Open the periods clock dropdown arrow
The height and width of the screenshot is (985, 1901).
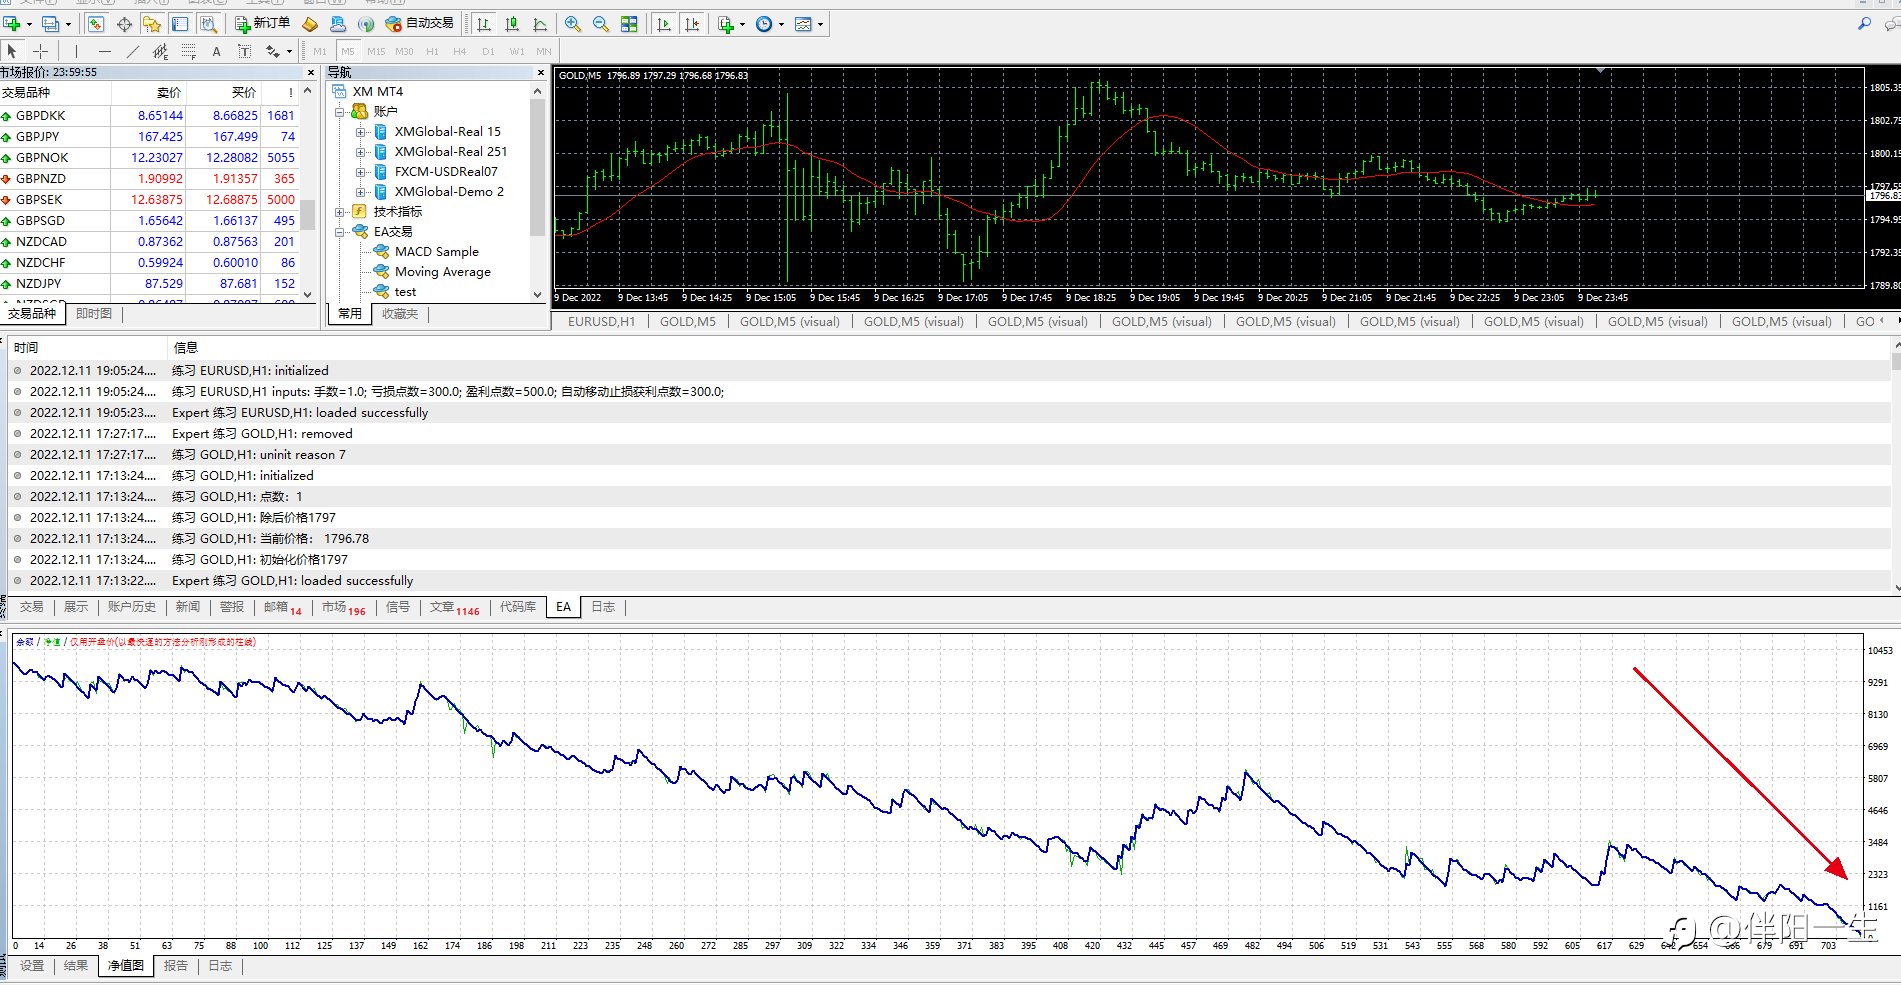[781, 24]
